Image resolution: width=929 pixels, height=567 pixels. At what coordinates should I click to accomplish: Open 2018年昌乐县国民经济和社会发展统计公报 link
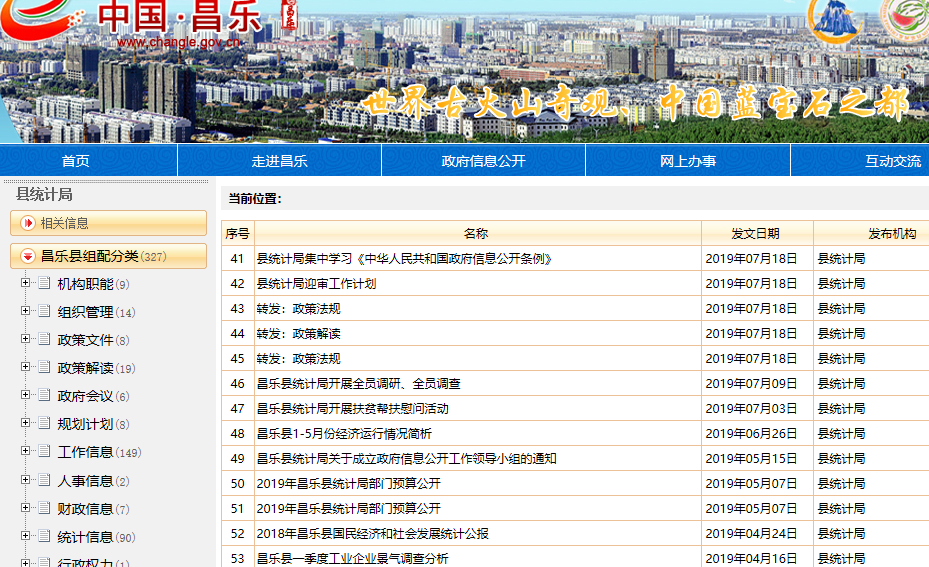[372, 534]
